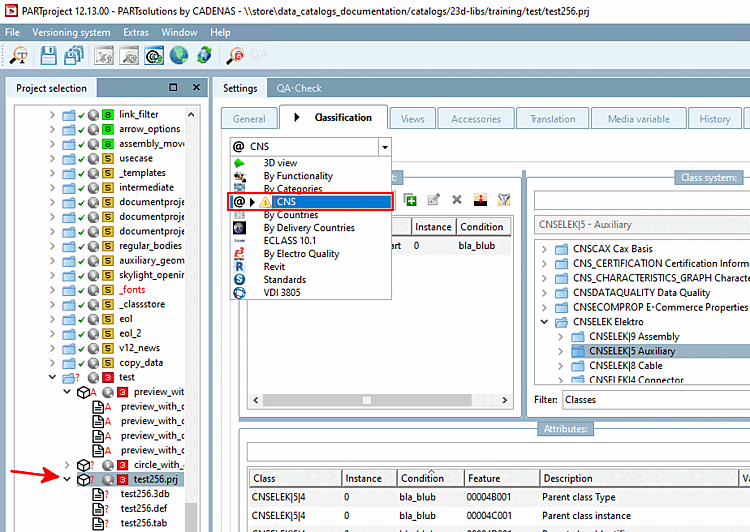The height and width of the screenshot is (532, 750).
Task: Pick By Electro Quality option
Action: pyautogui.click(x=301, y=254)
